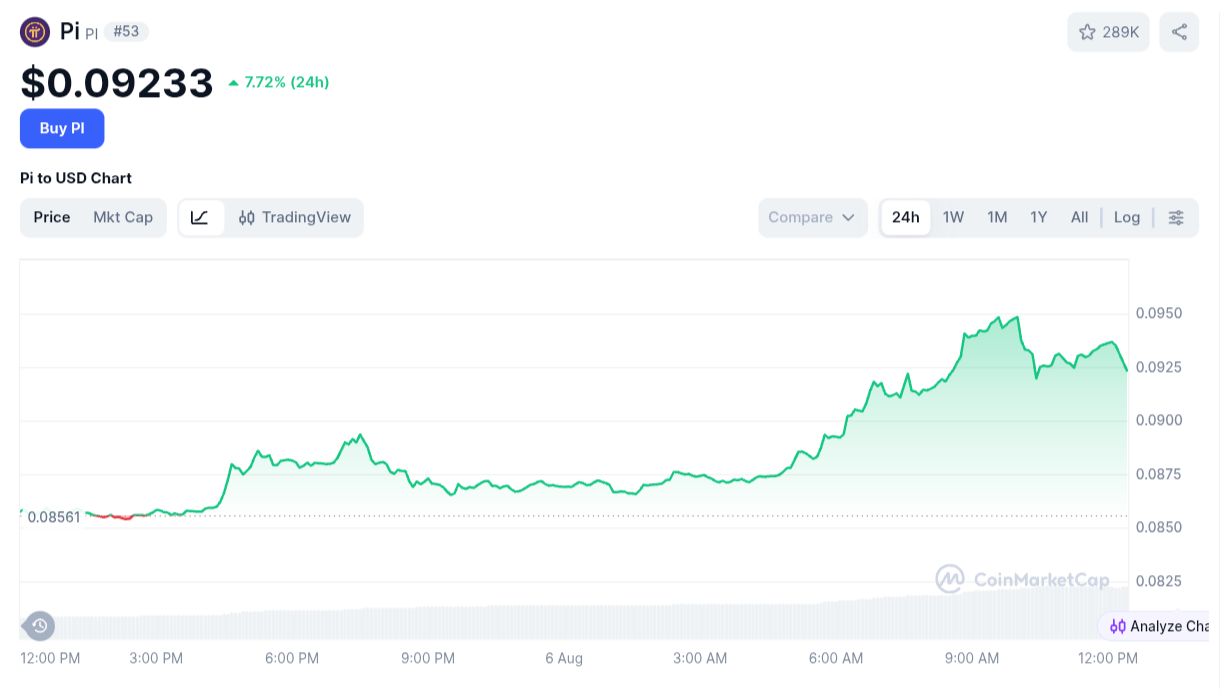Choose the All time range
1220x689 pixels.
point(1080,217)
